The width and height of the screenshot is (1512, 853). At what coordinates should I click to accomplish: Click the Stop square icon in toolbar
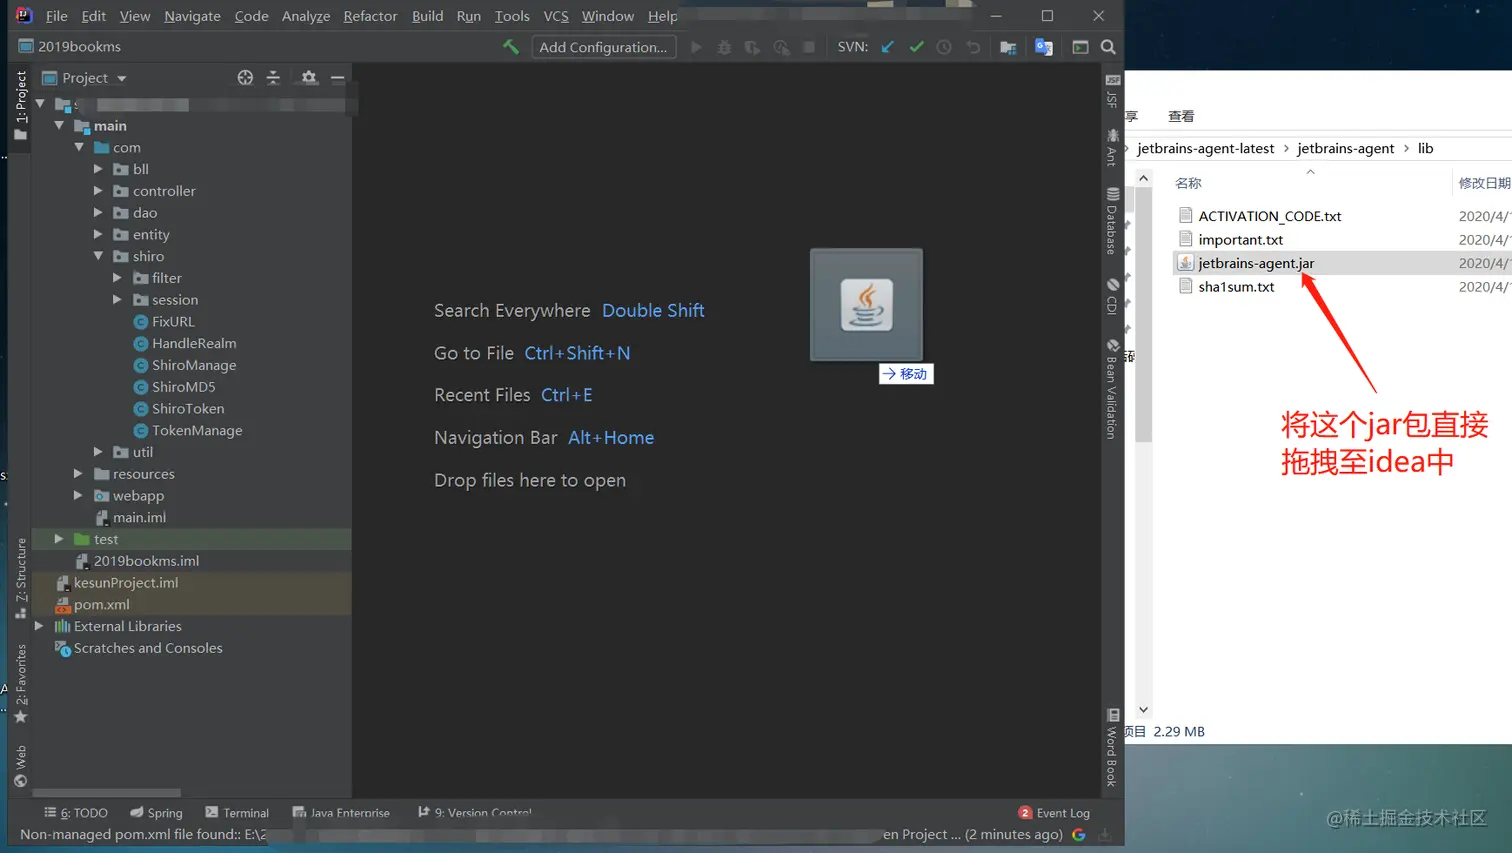click(x=809, y=47)
